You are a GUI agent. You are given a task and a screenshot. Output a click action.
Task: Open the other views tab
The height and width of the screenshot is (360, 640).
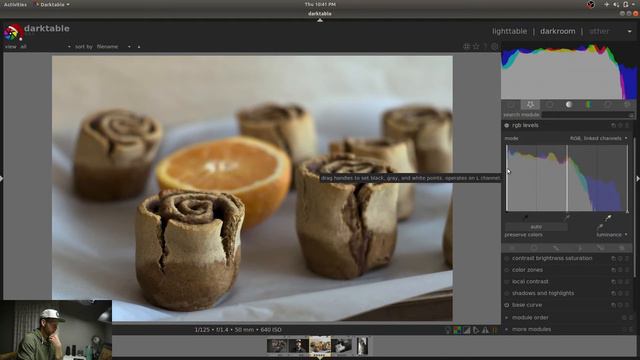pos(599,31)
